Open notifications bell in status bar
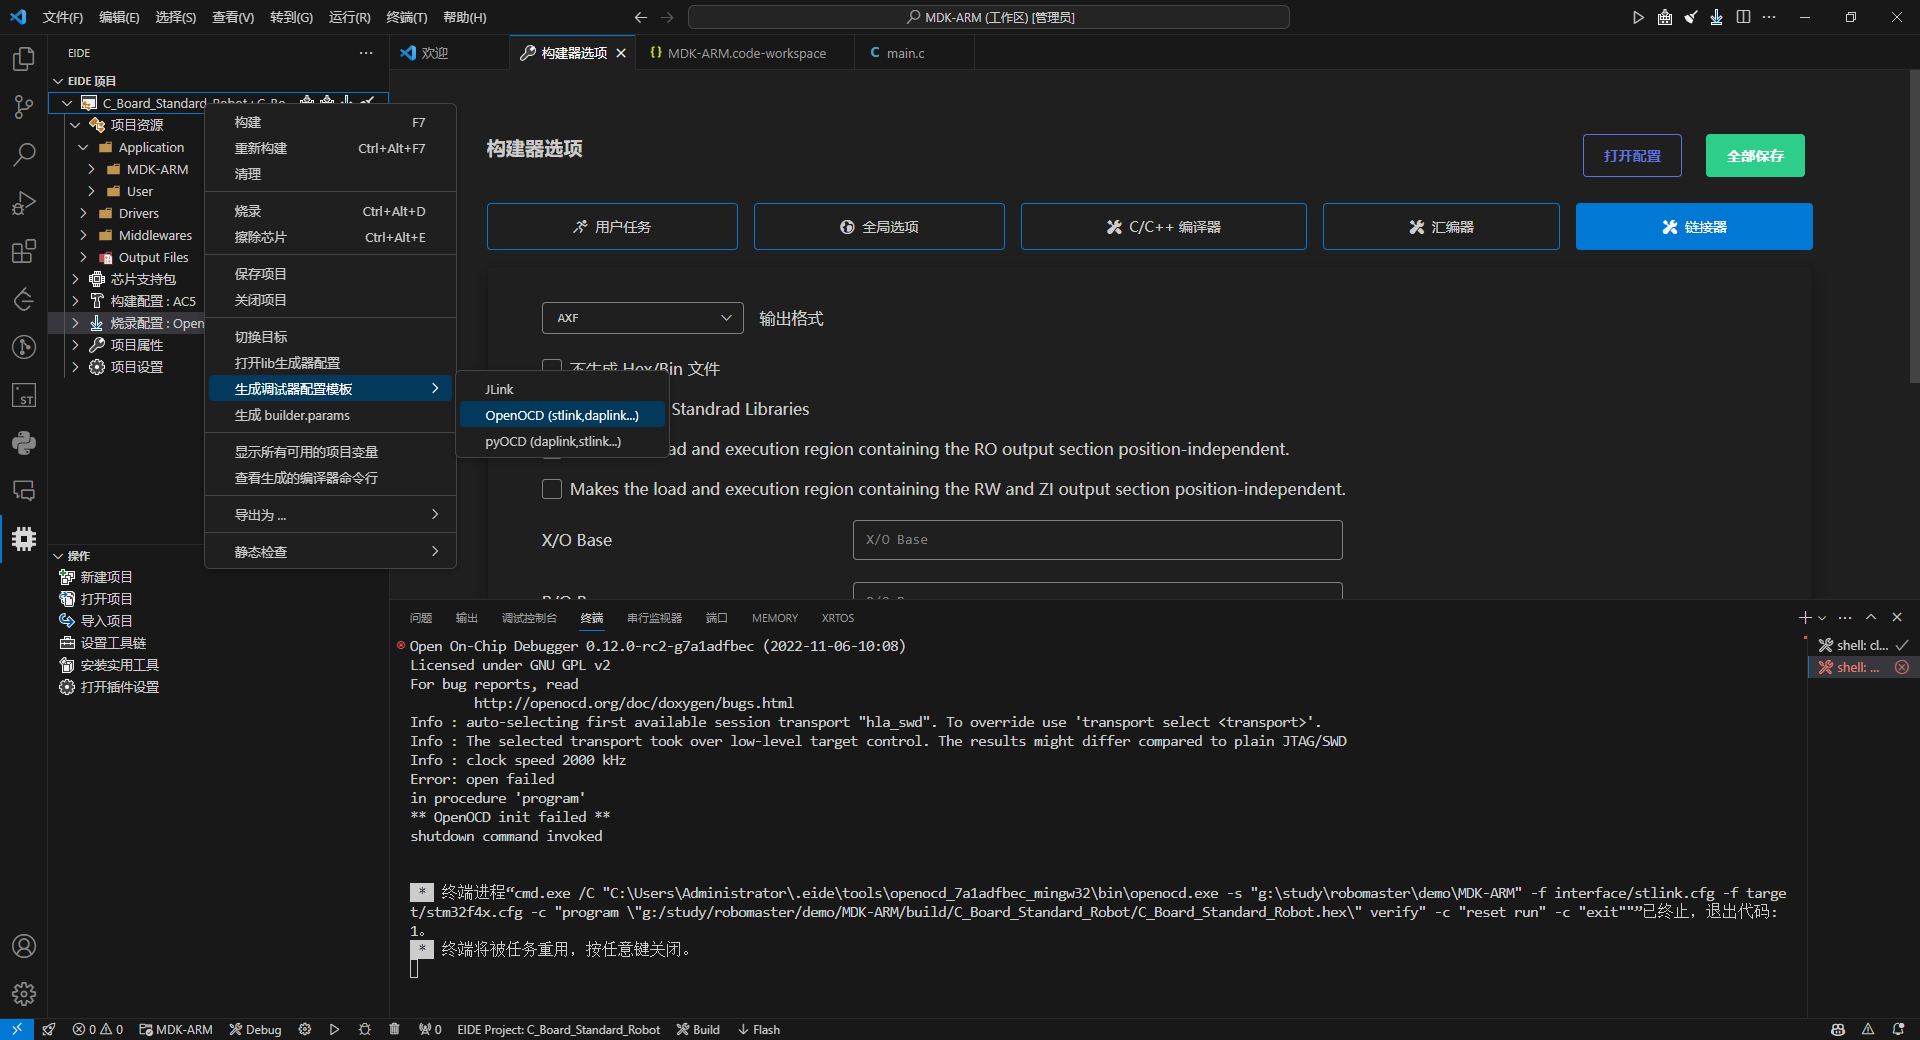 click(1898, 1029)
